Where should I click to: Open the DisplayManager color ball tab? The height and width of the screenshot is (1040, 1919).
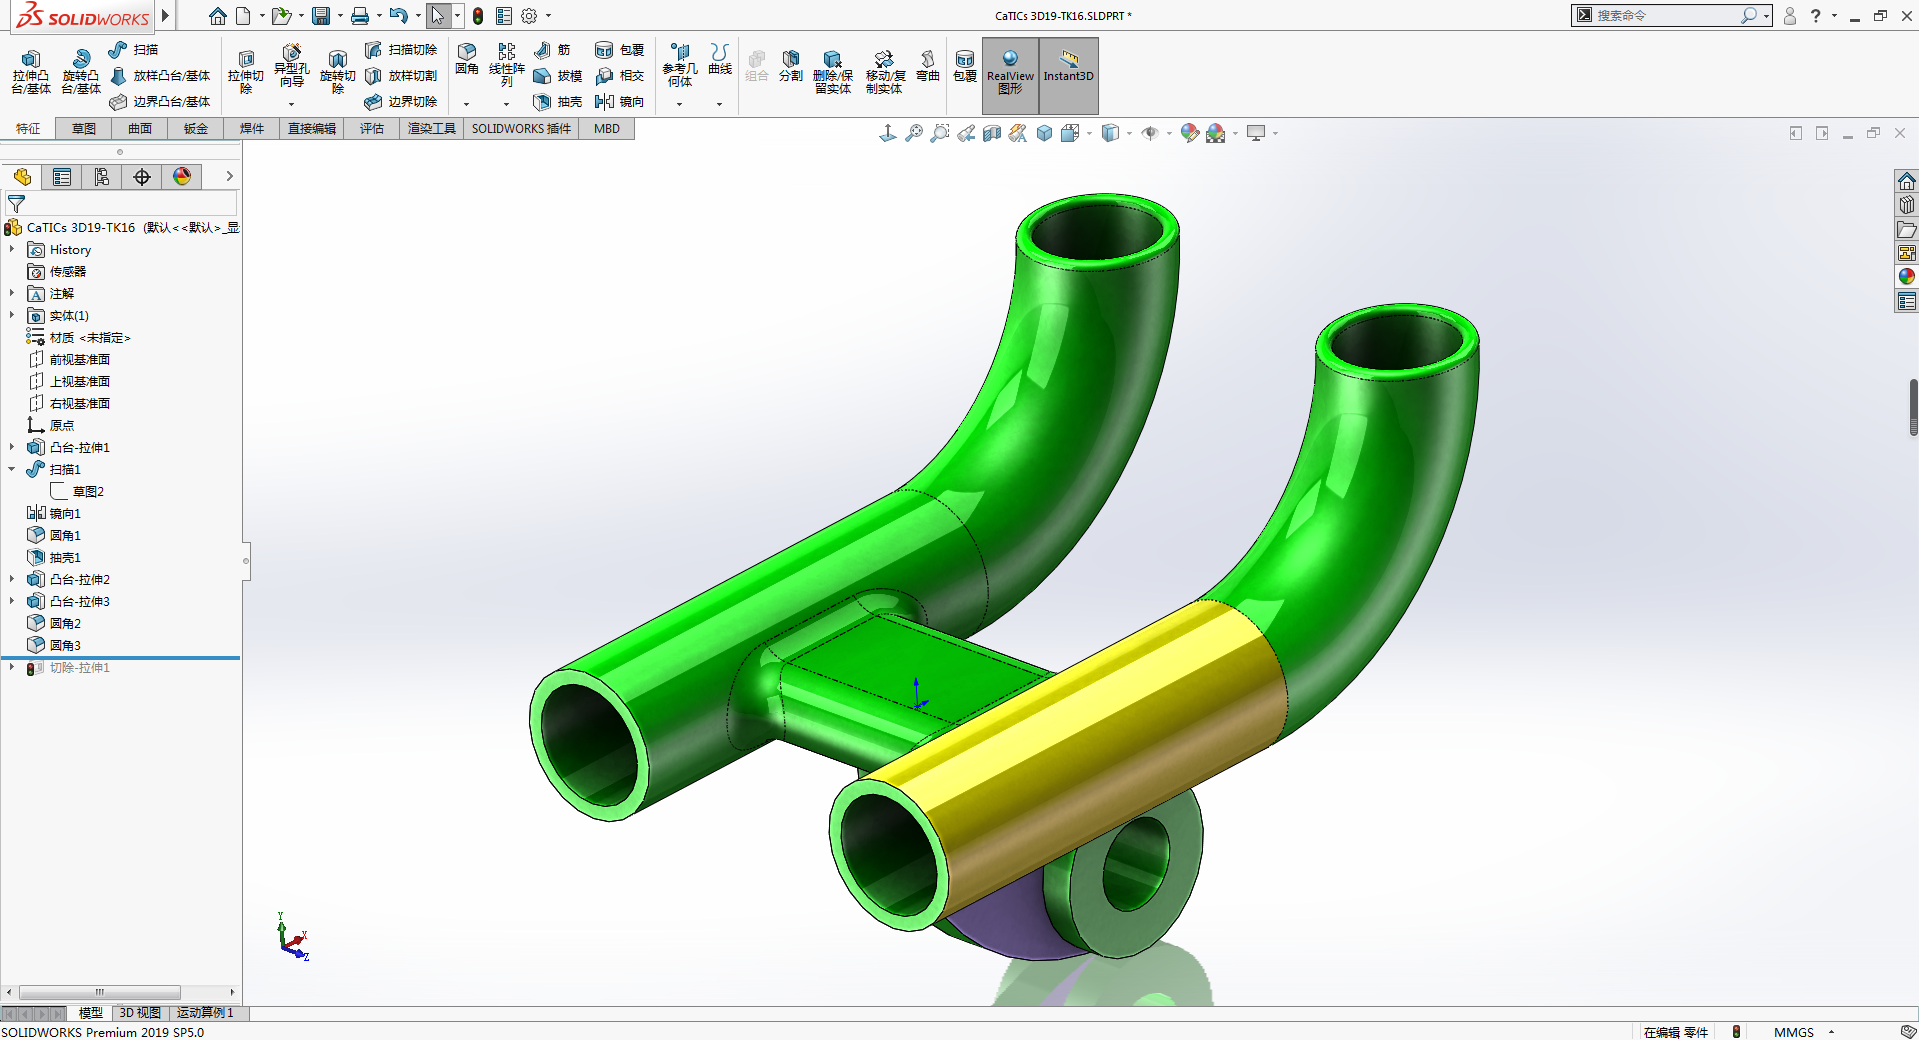click(x=182, y=177)
